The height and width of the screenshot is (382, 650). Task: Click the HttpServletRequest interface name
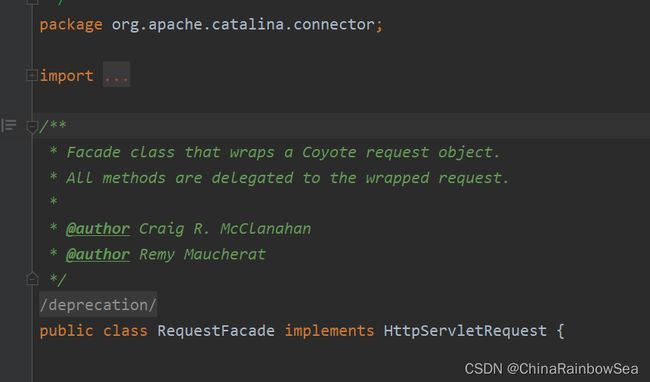pos(465,331)
